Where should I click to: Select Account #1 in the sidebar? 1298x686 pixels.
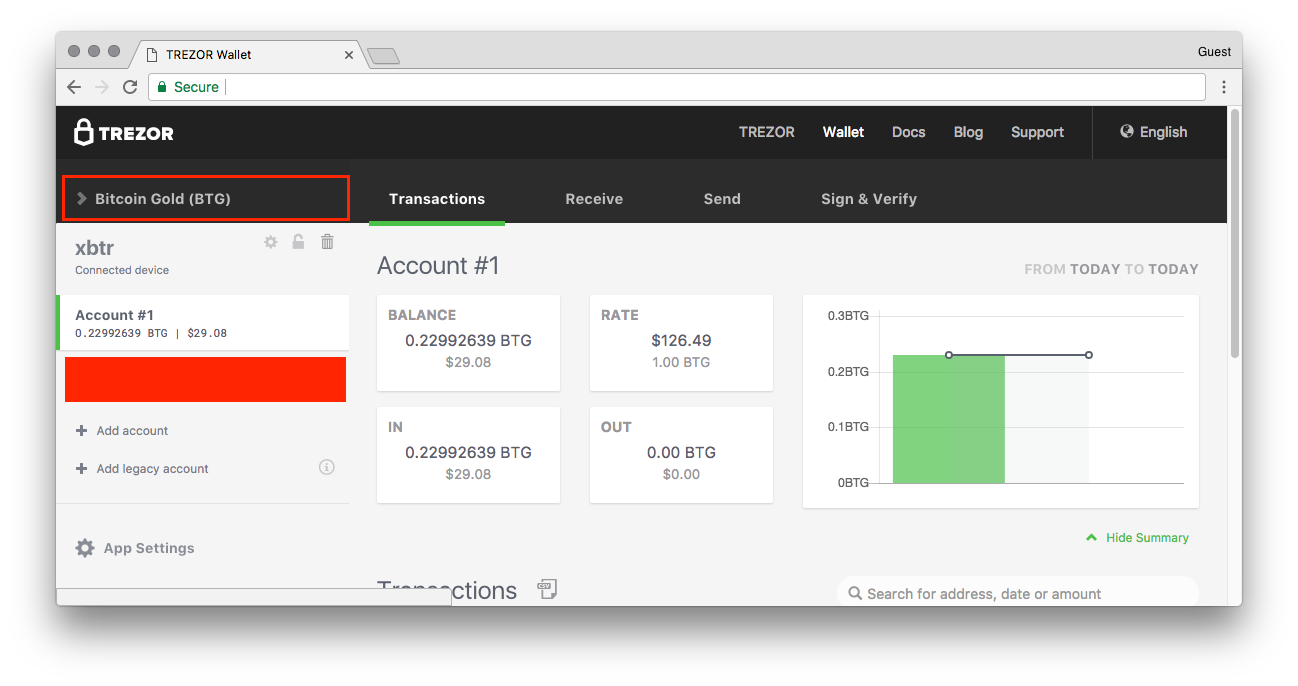203,323
